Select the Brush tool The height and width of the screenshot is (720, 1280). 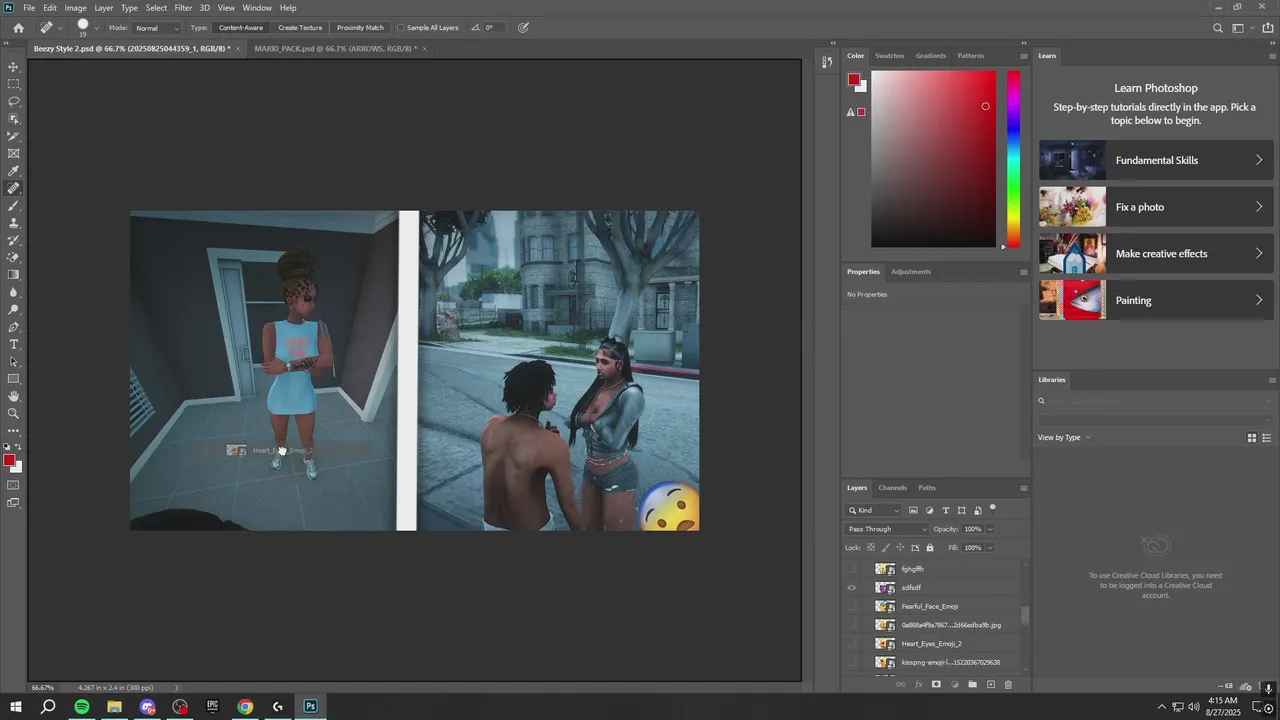point(14,205)
